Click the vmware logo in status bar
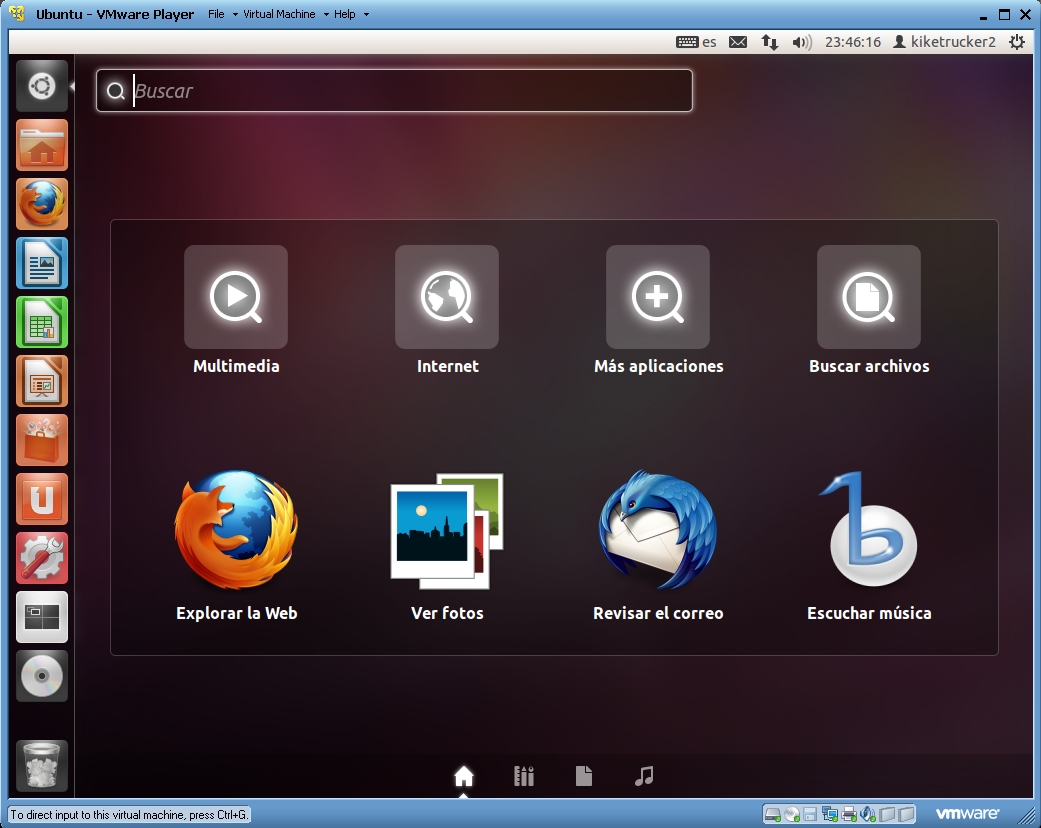 point(967,813)
